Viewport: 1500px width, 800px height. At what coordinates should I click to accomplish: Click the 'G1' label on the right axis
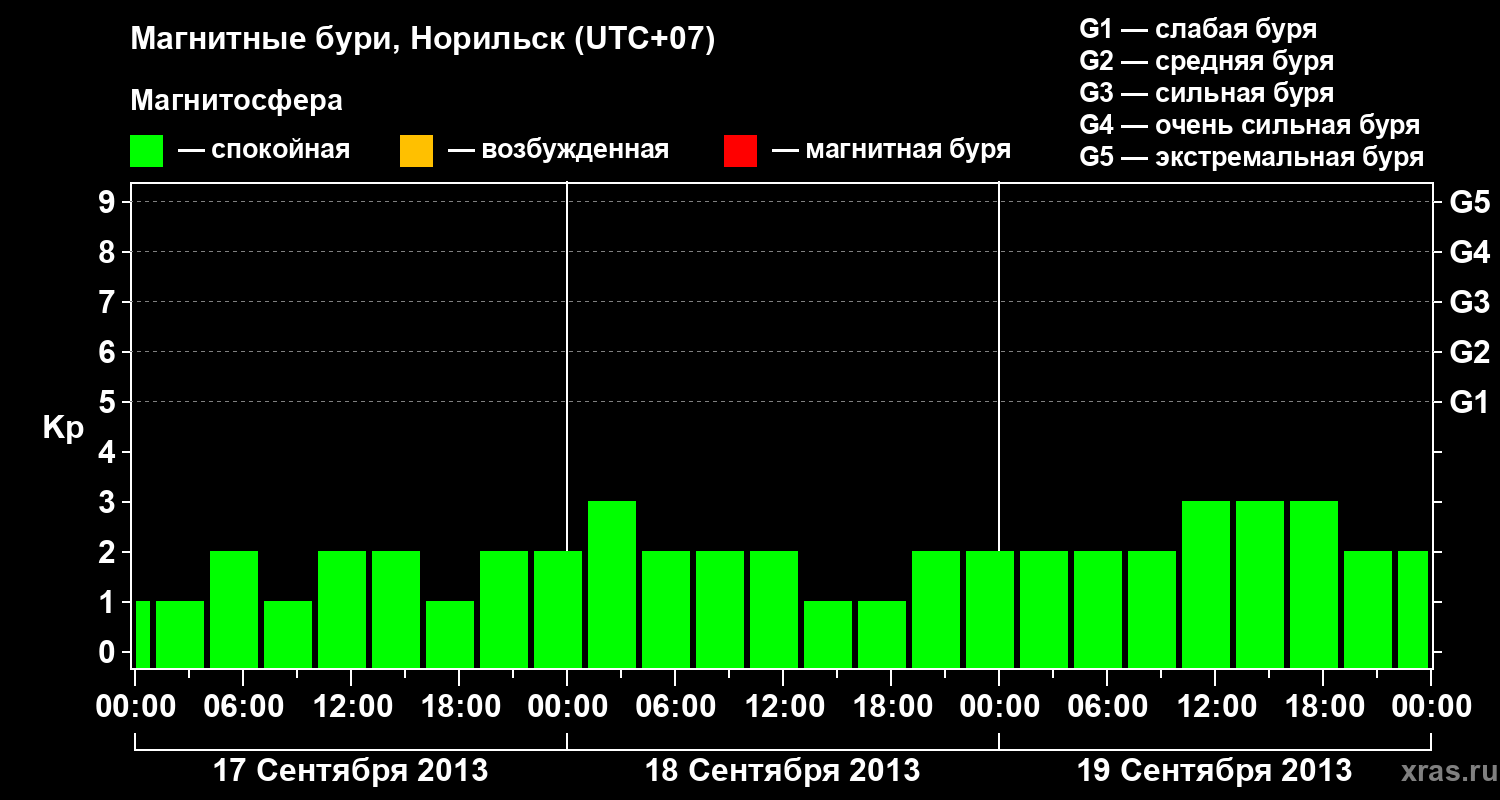[1470, 403]
